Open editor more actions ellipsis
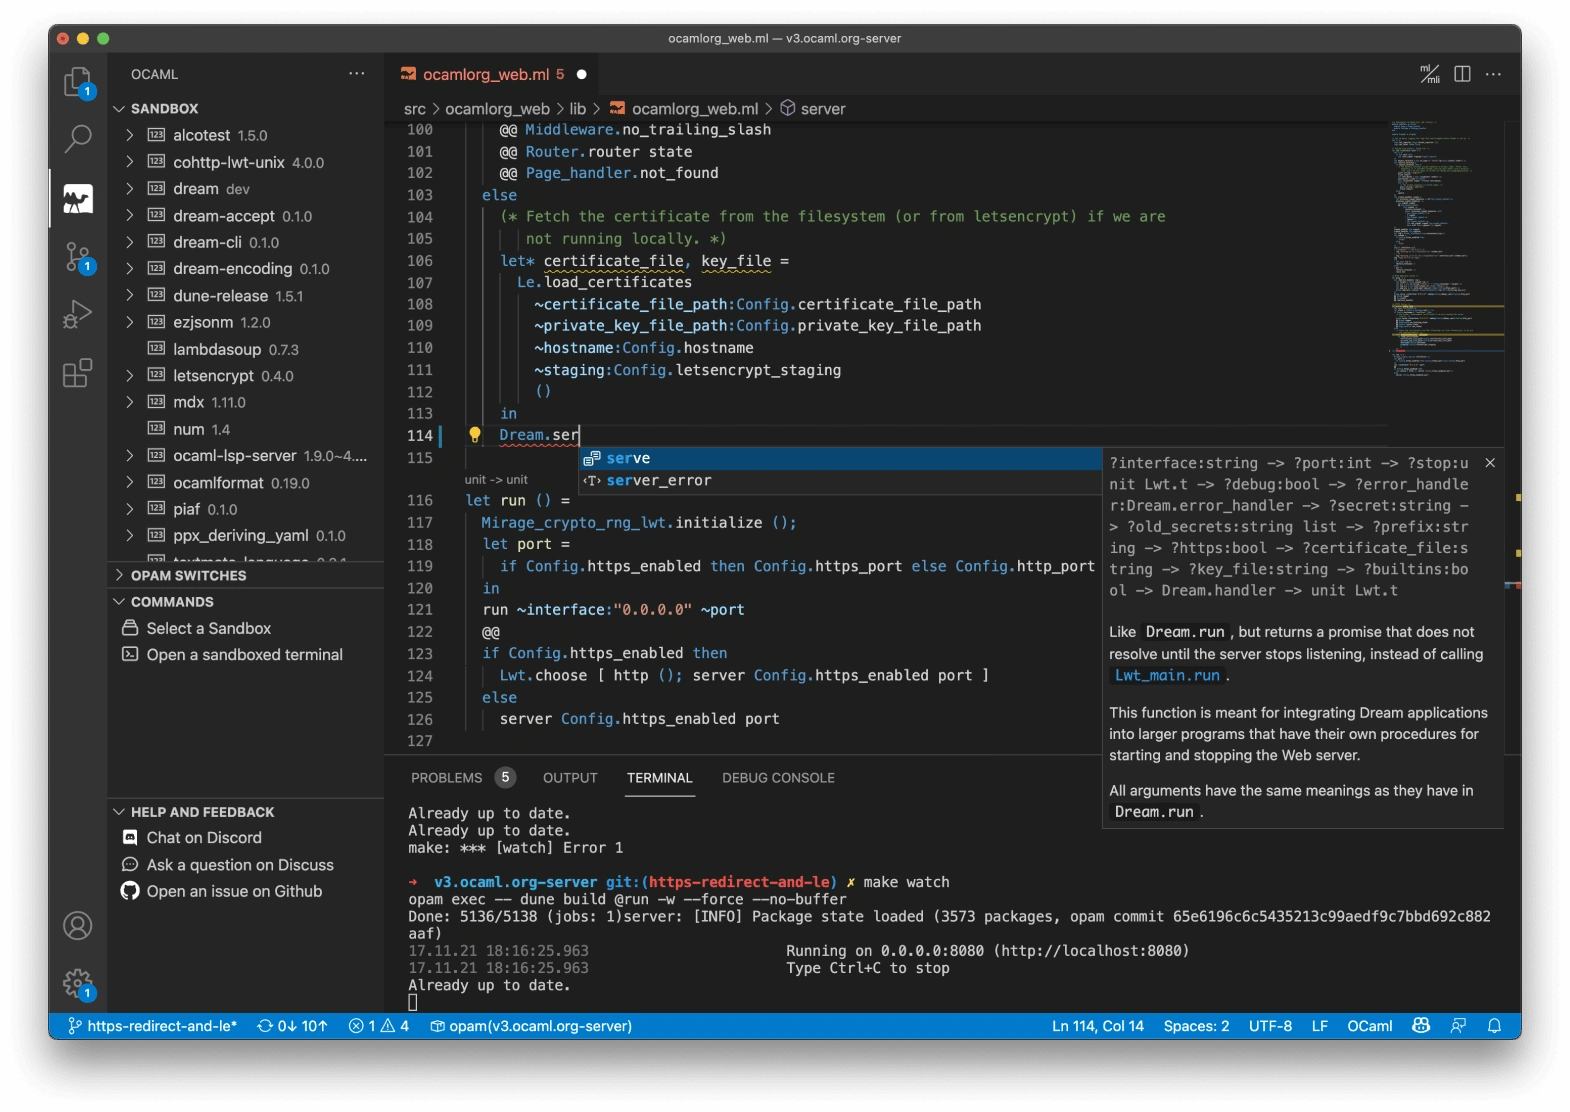 pos(1493,74)
